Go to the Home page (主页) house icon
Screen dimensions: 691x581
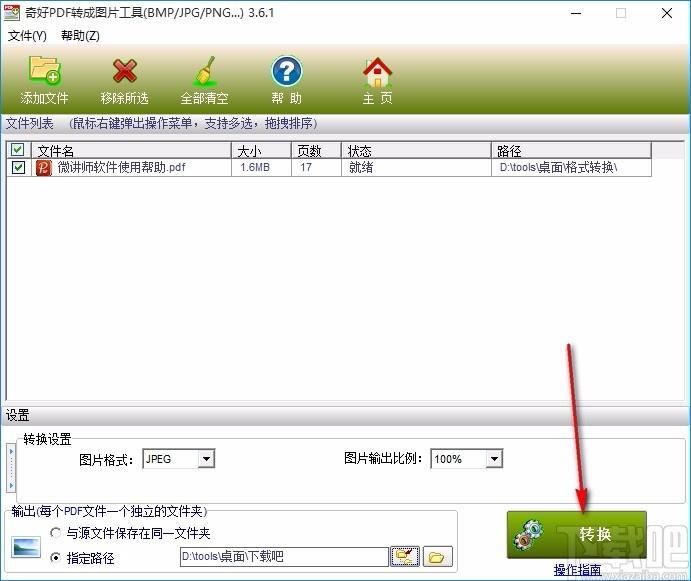pos(378,71)
